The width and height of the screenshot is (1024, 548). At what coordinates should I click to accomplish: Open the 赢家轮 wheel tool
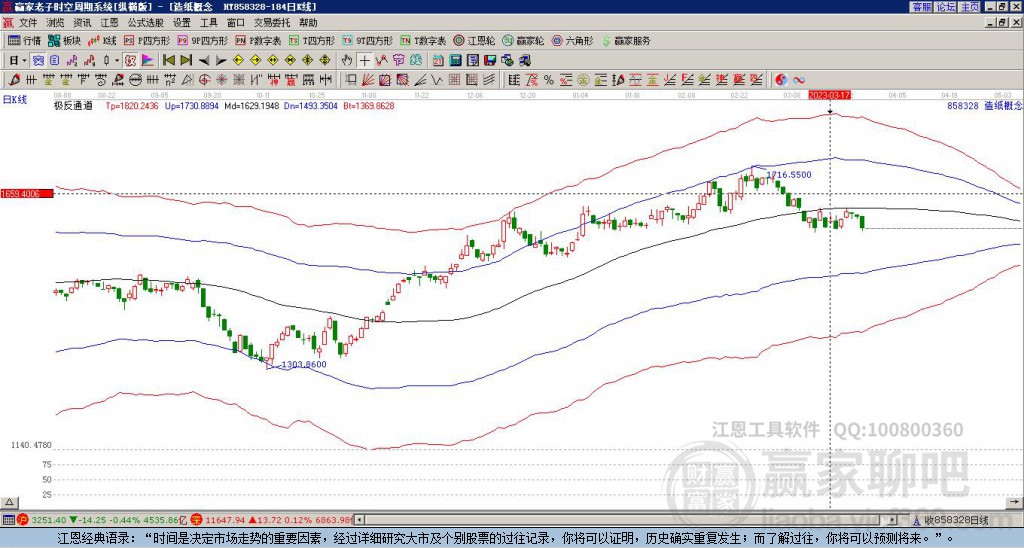(x=523, y=40)
